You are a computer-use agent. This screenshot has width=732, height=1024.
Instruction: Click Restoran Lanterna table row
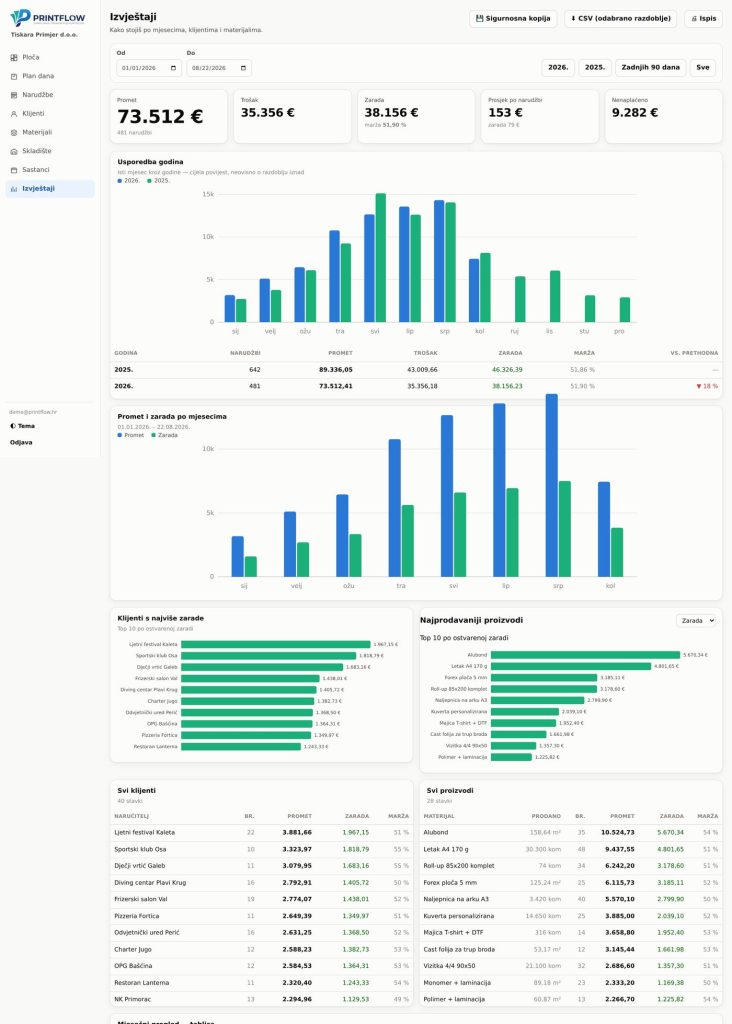261,983
